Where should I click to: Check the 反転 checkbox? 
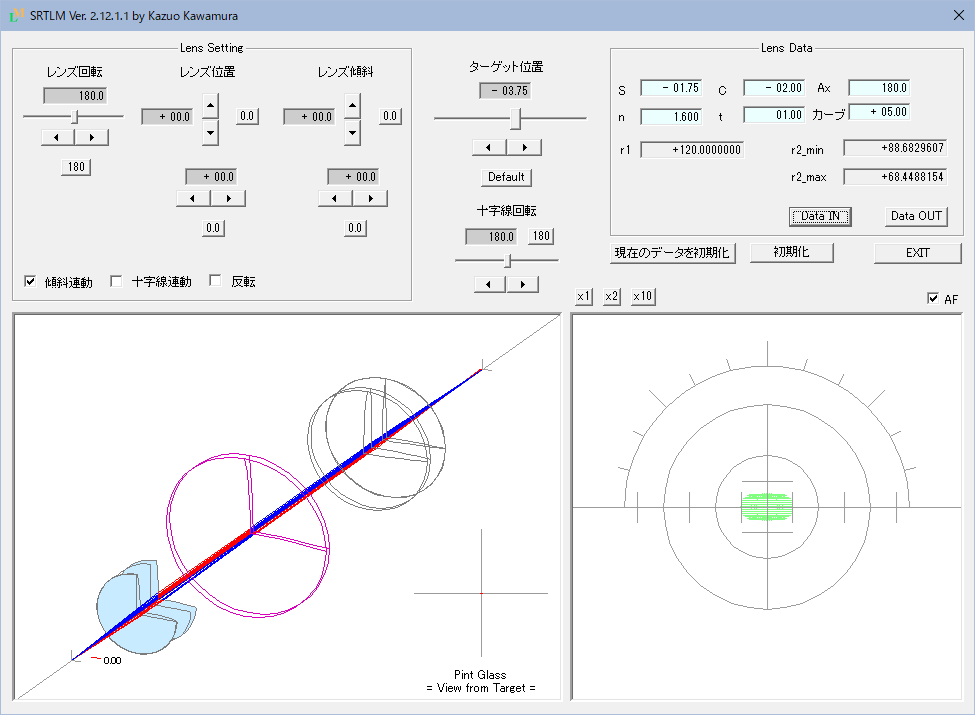(x=215, y=281)
